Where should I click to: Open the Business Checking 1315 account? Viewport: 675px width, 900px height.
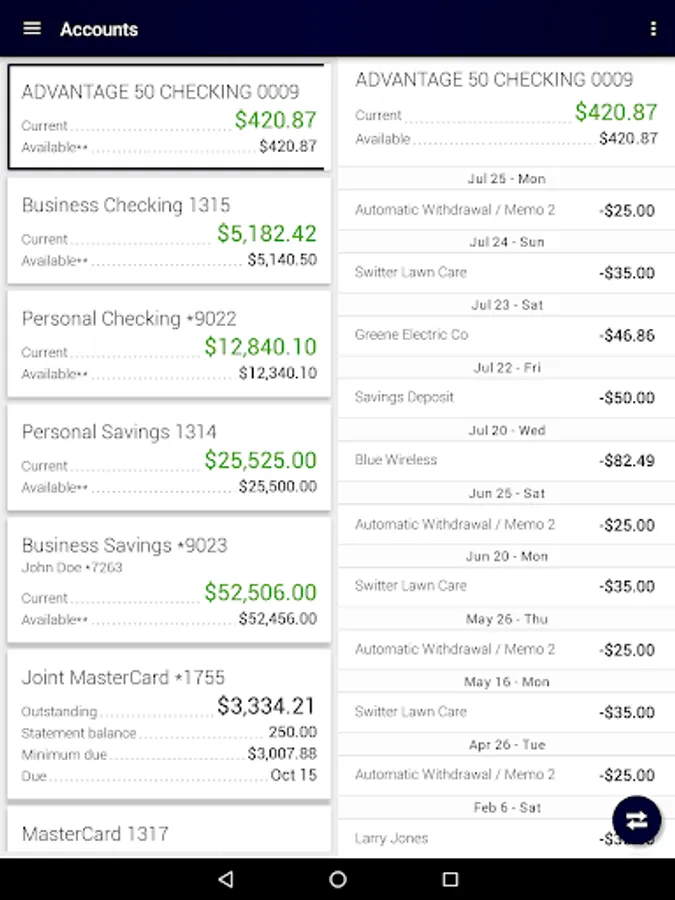coord(169,231)
